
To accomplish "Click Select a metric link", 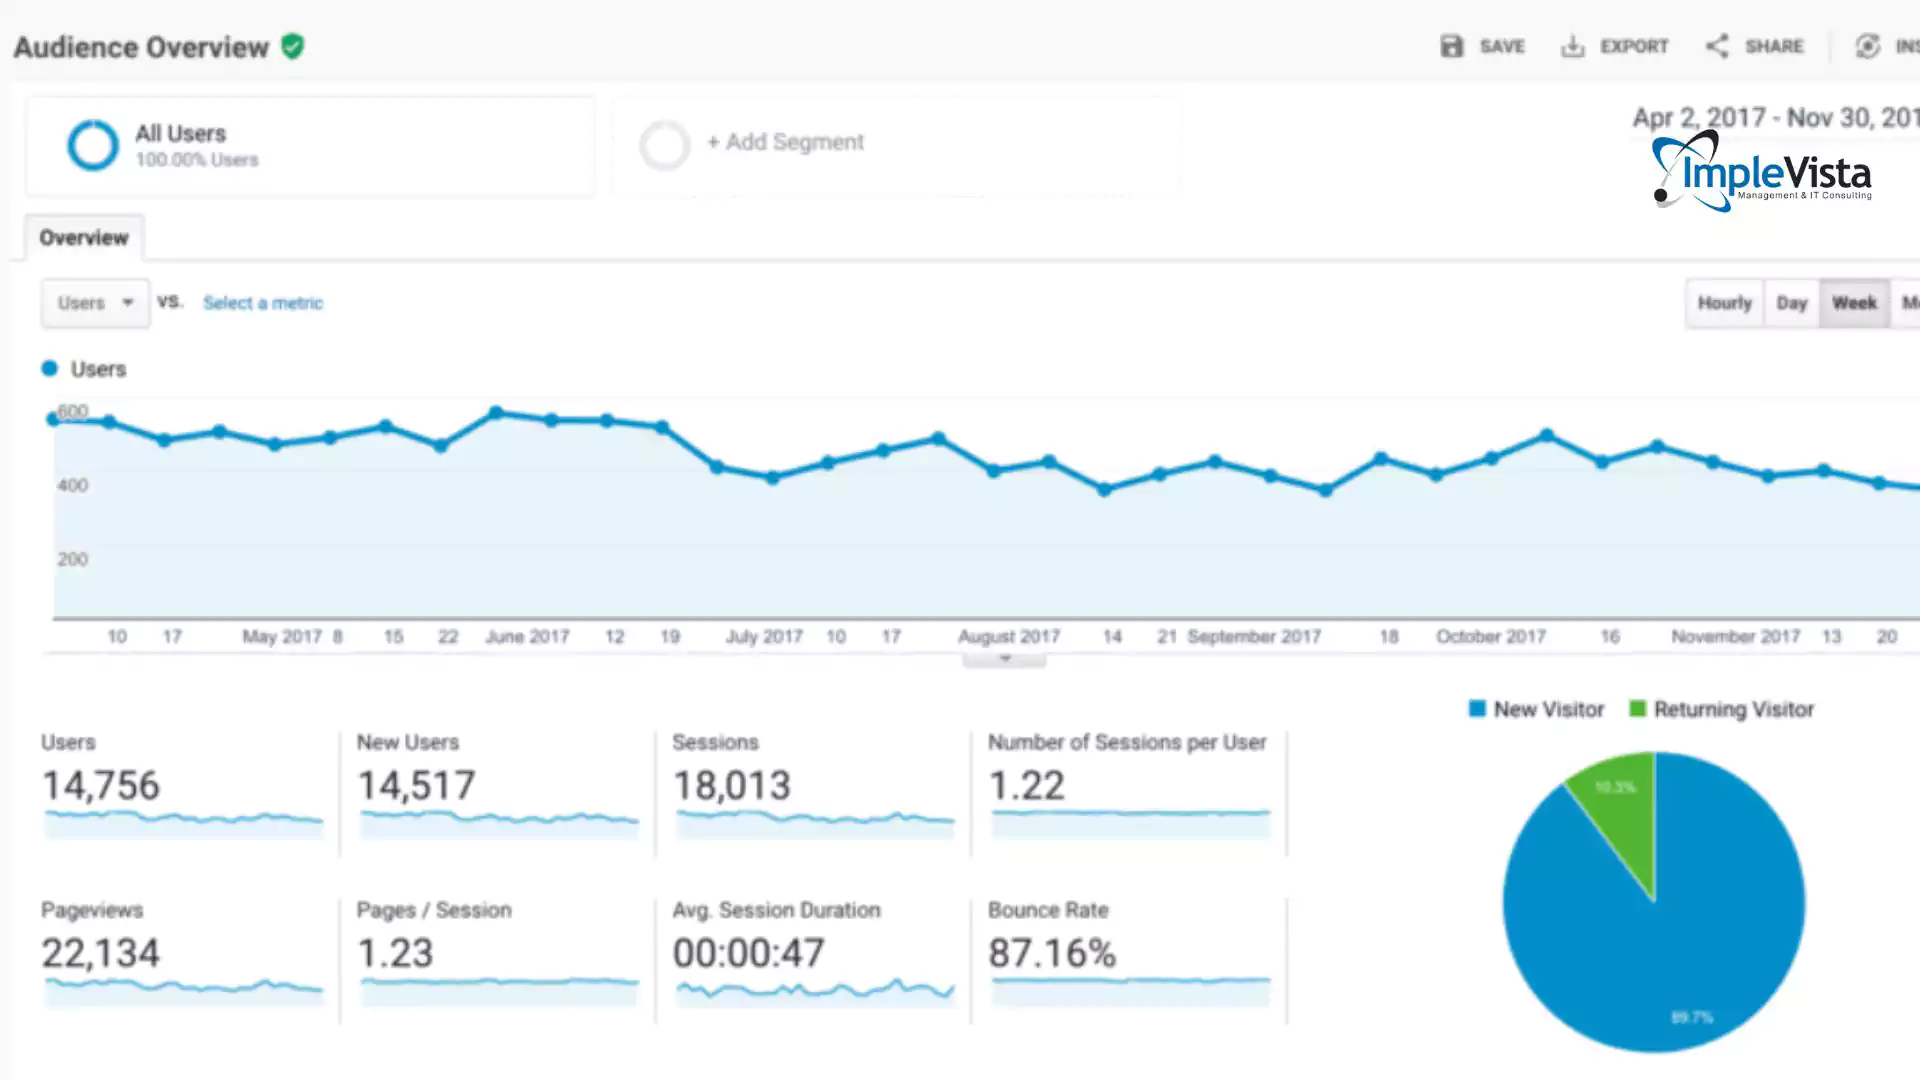I will tap(263, 303).
